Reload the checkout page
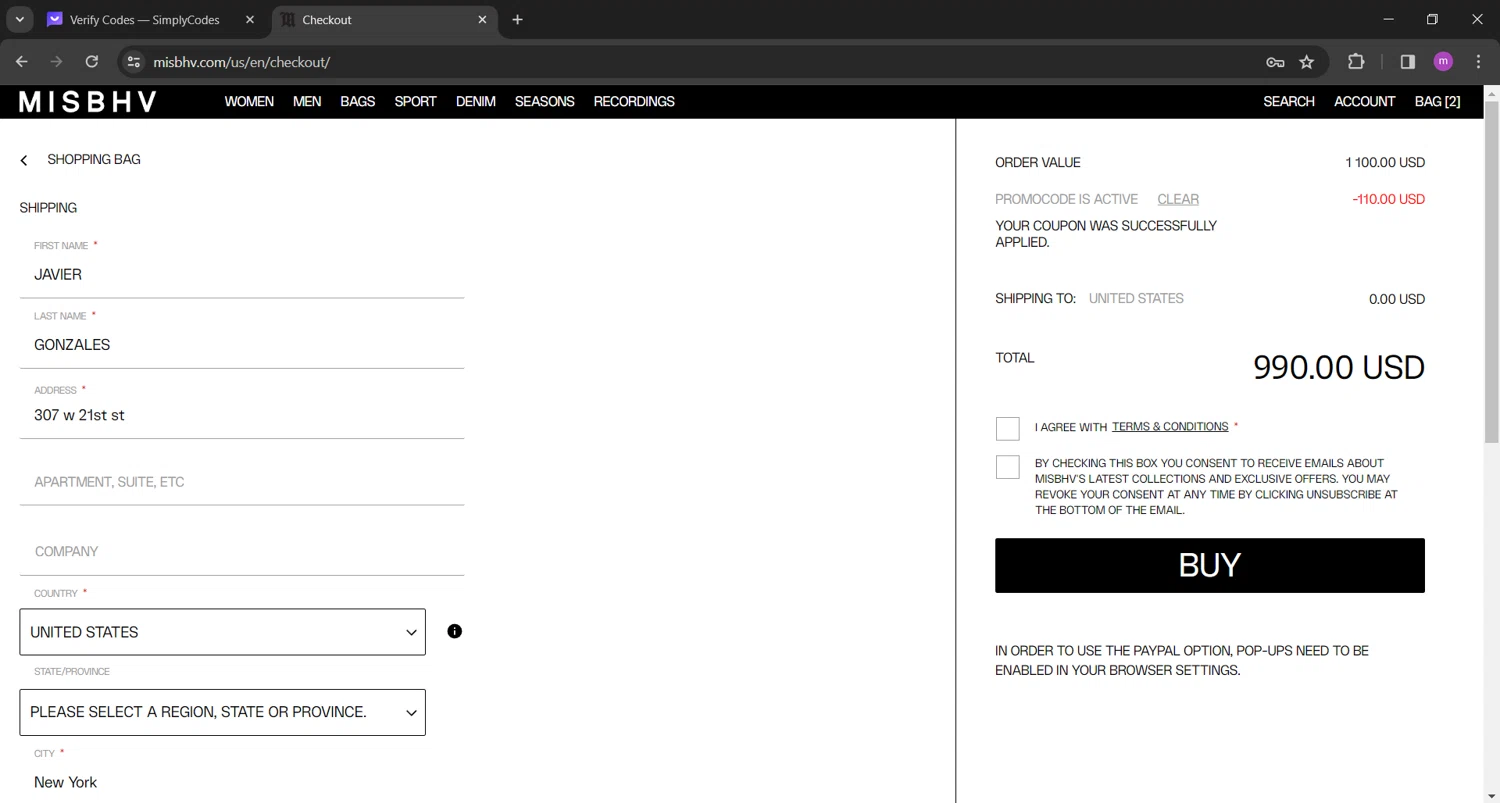The width and height of the screenshot is (1500, 803). click(92, 62)
